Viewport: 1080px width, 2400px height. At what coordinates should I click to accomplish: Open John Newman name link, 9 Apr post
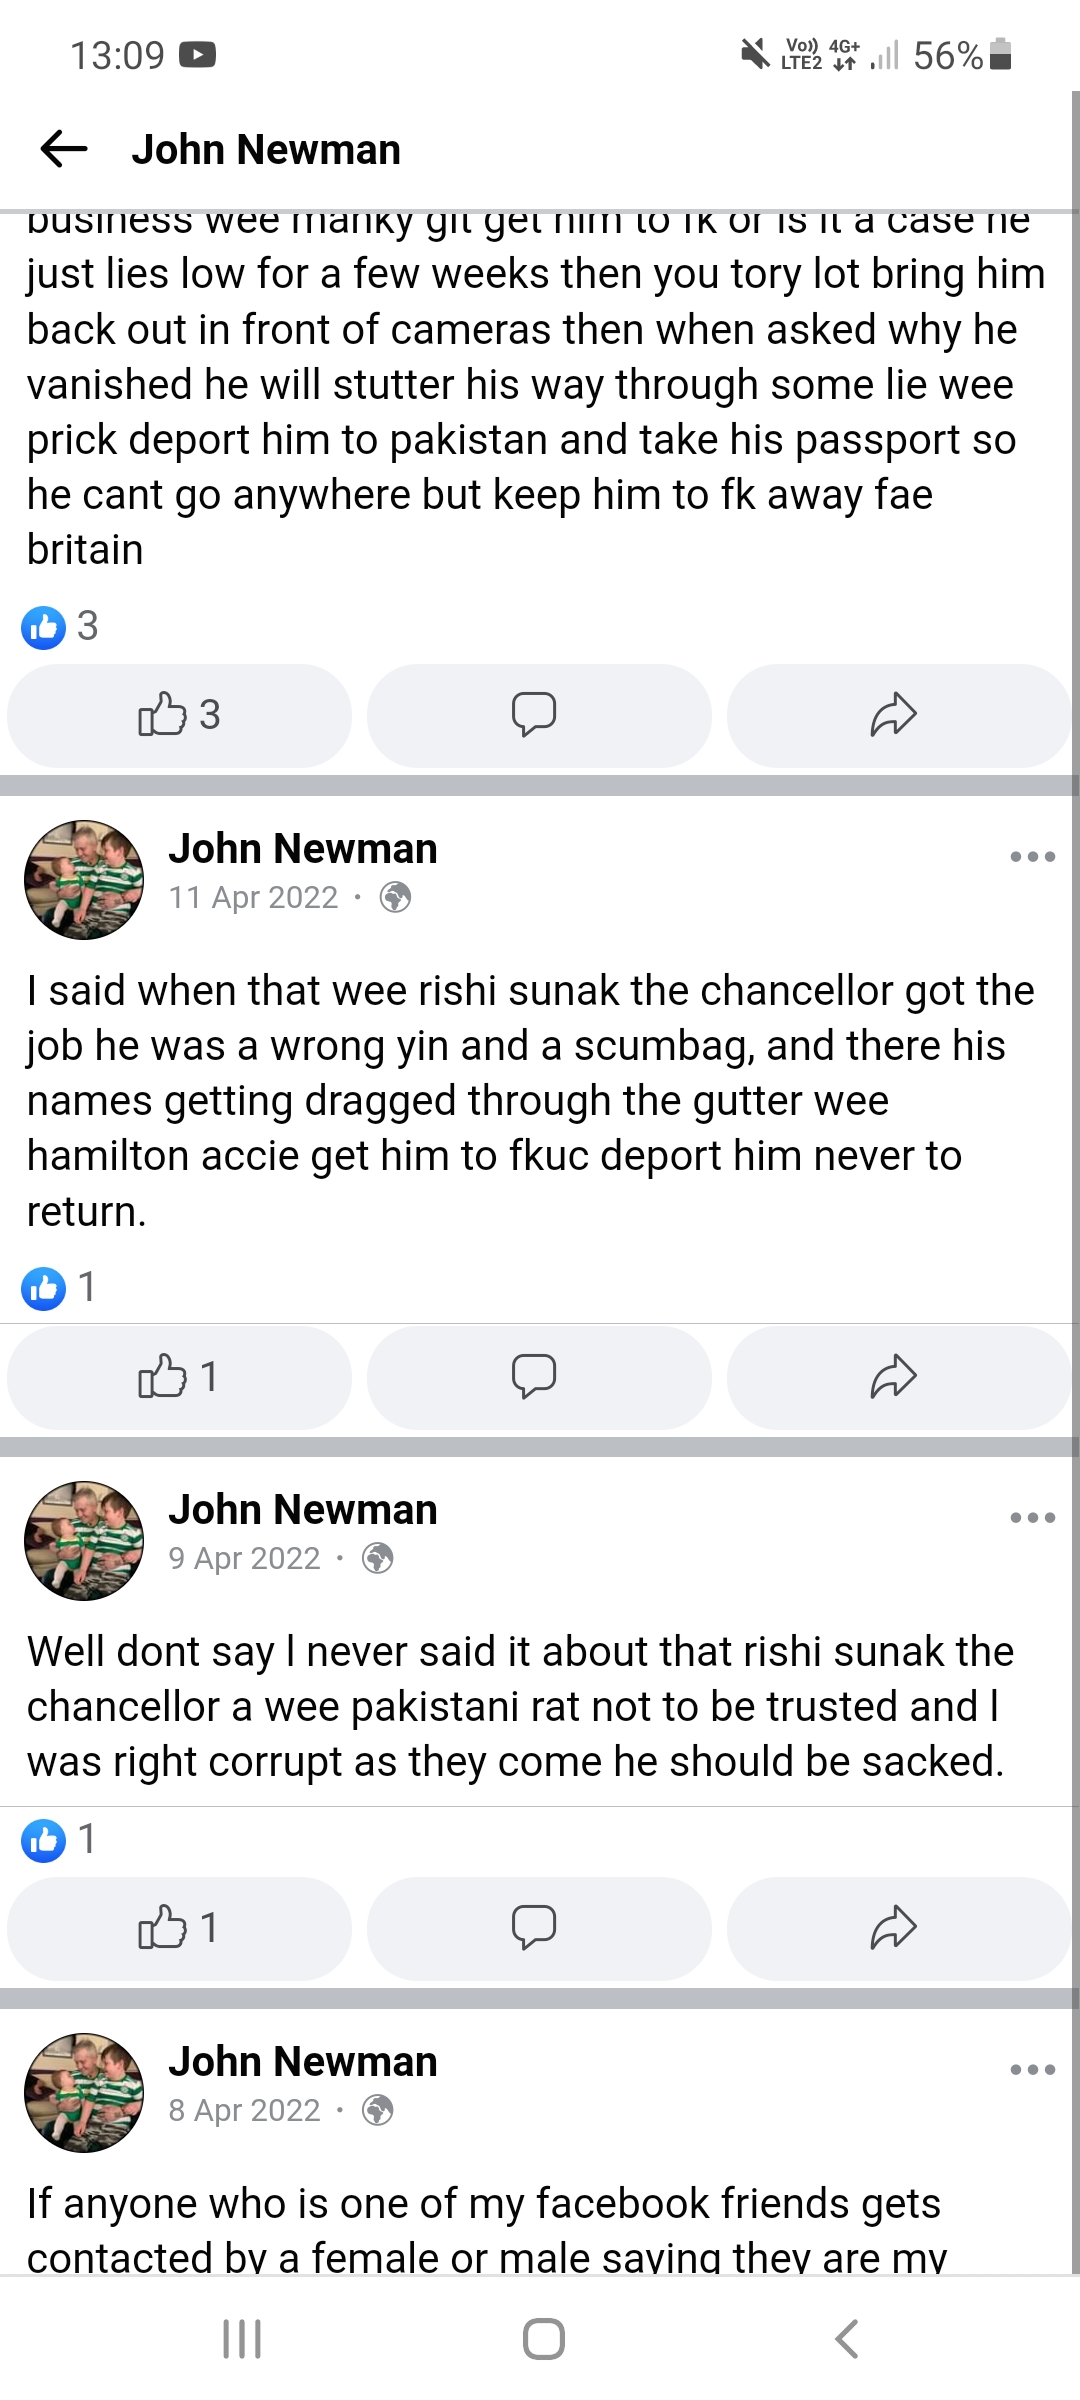click(x=303, y=1510)
